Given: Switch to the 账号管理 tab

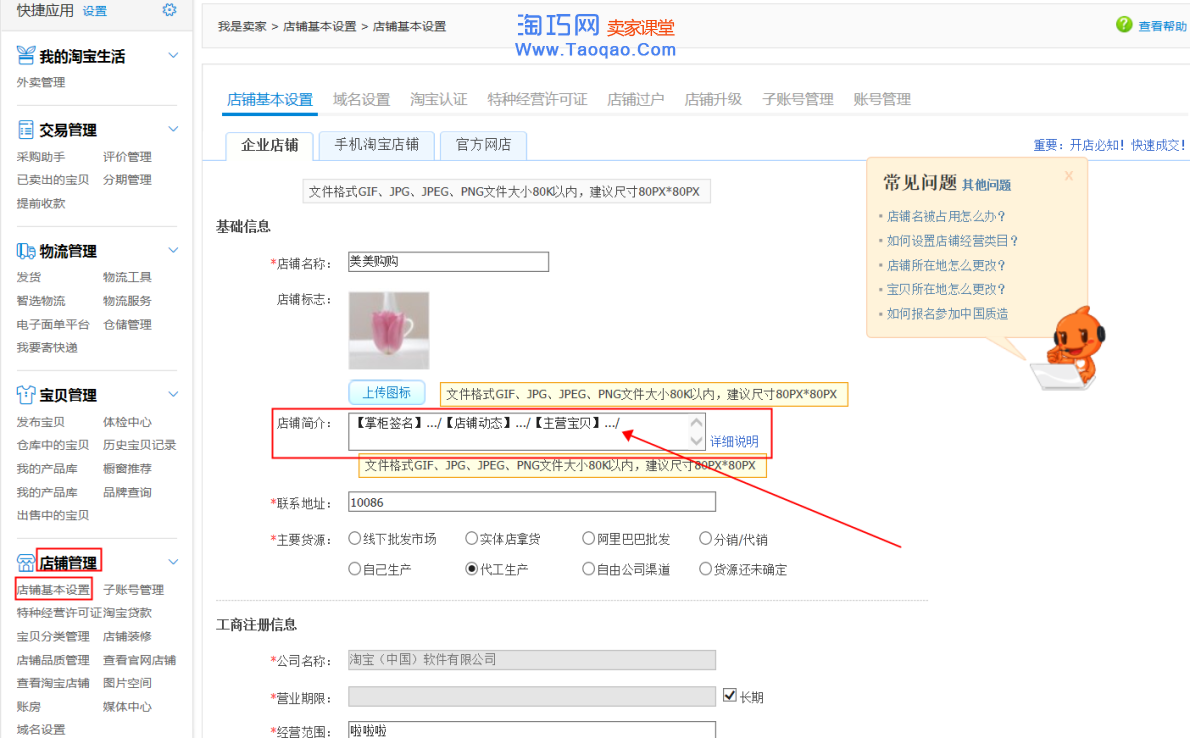Looking at the screenshot, I should [882, 99].
